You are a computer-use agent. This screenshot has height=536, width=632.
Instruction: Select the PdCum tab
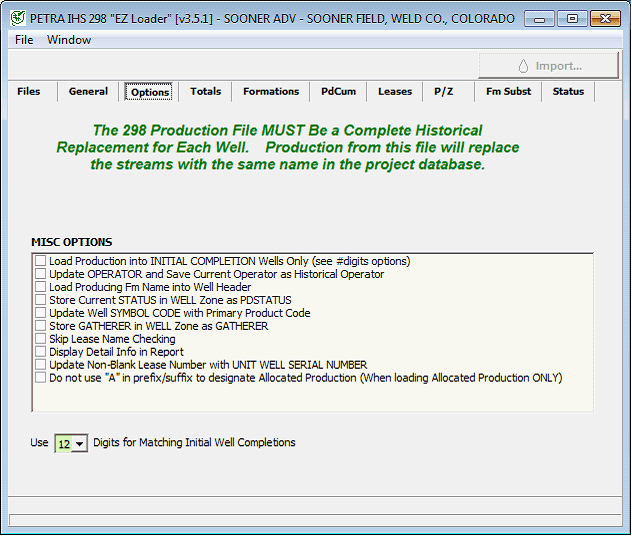click(x=338, y=91)
